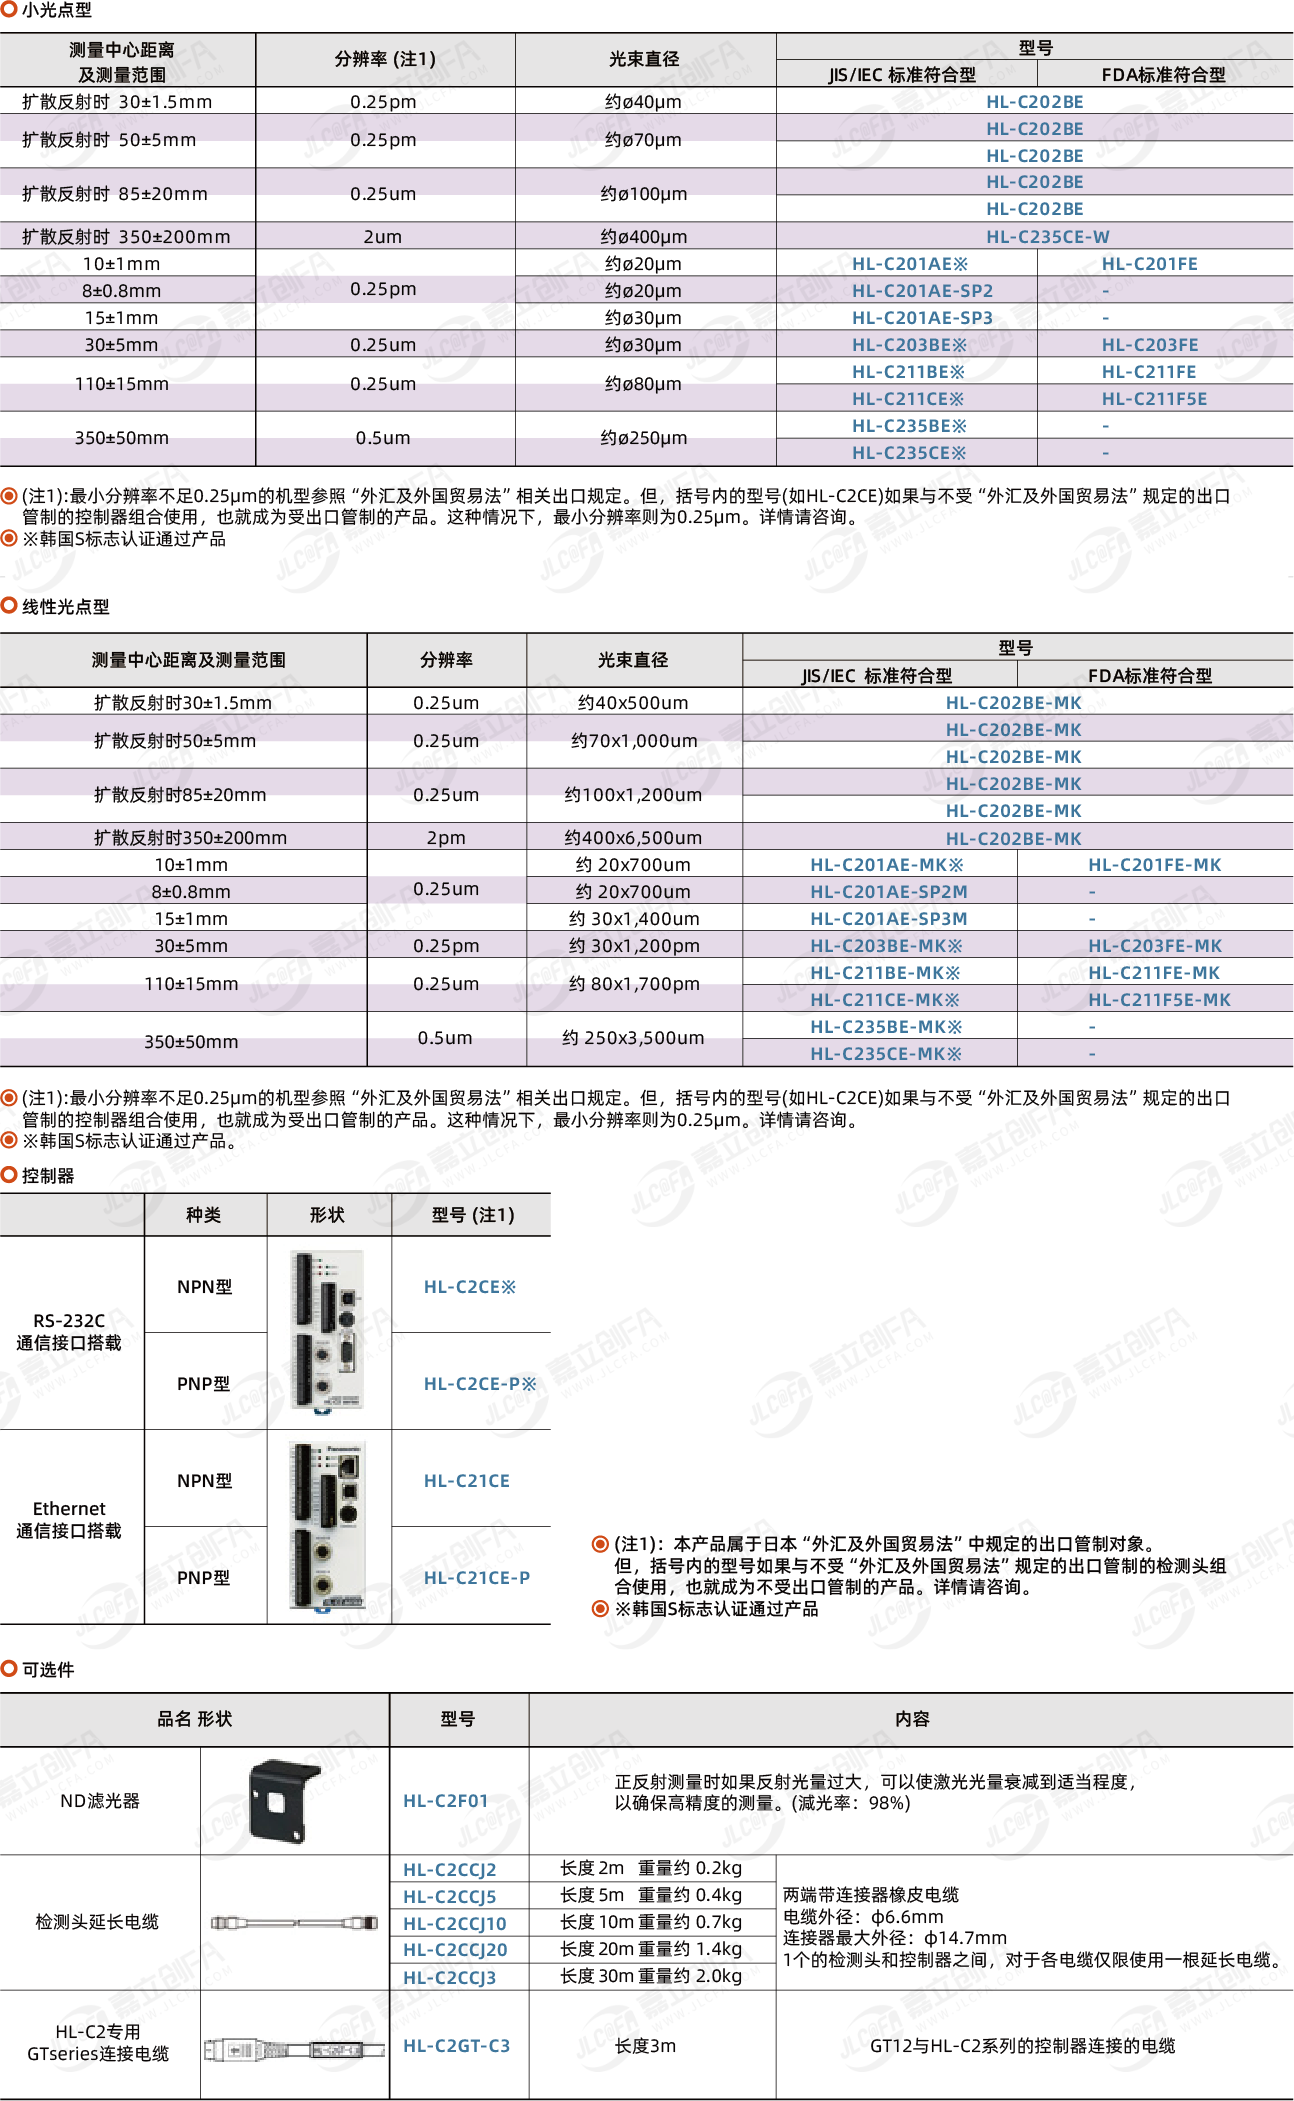Screen dimensions: 1294x2101
Task: Select the HL-C211FE-MK model link
Action: point(1154,973)
